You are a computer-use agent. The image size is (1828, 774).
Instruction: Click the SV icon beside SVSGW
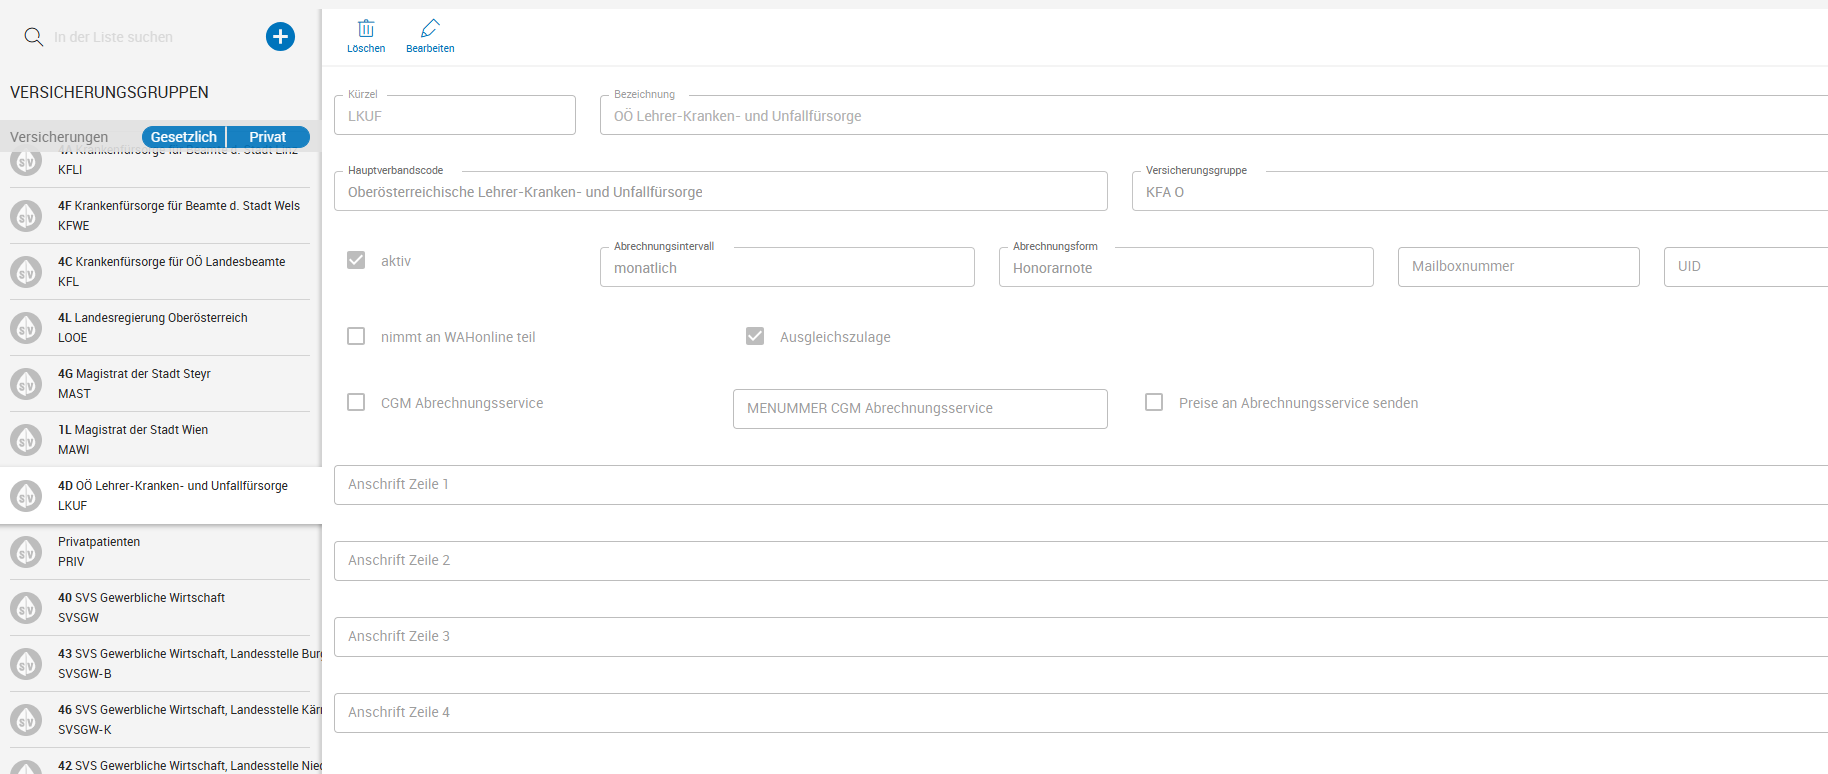(x=26, y=607)
